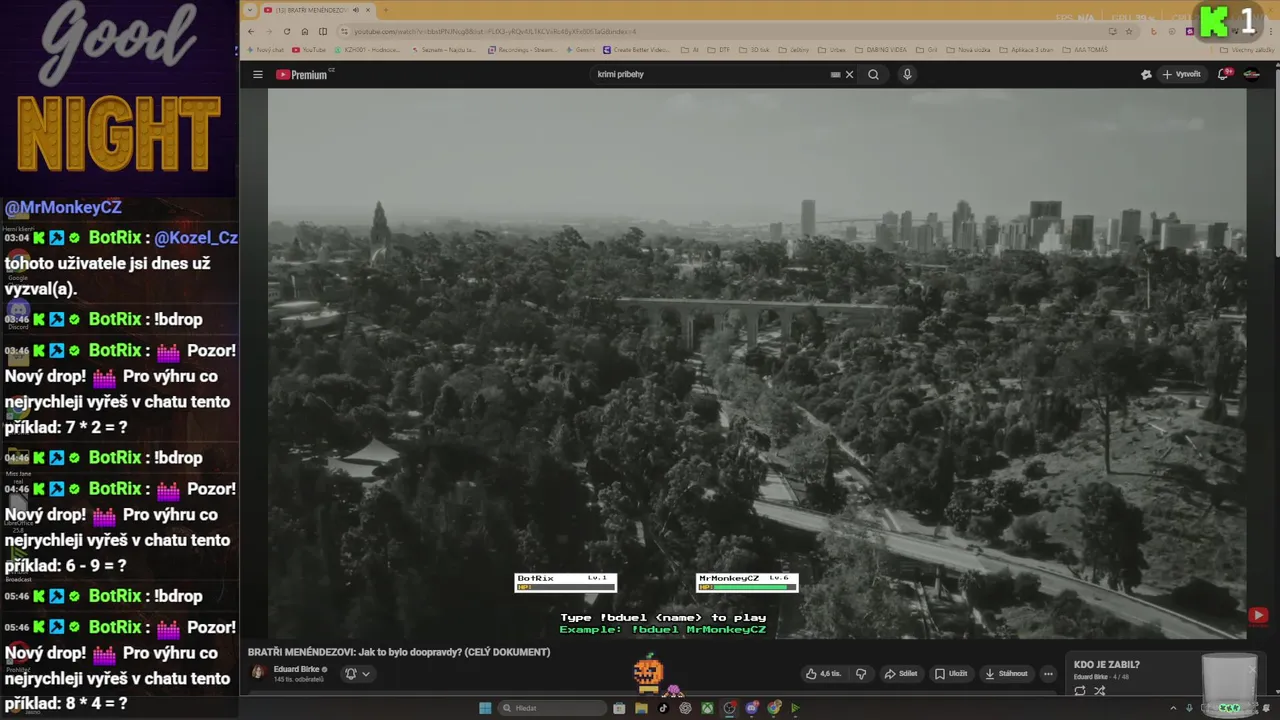Open the Xbox app on the taskbar
Screen dimensions: 1280x720
[x=707, y=708]
